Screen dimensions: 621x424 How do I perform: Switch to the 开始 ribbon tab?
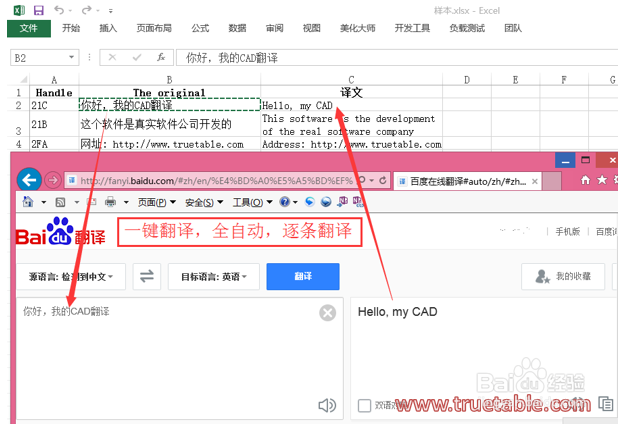tap(71, 28)
